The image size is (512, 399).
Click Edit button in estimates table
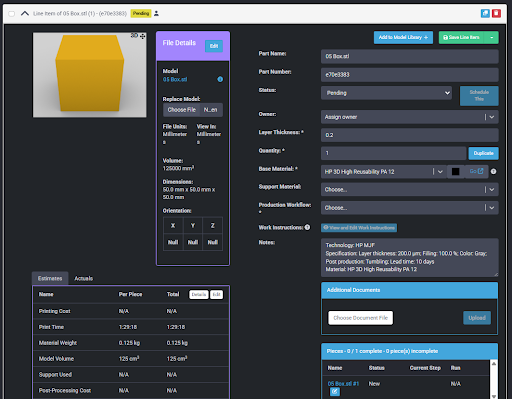coord(217,295)
